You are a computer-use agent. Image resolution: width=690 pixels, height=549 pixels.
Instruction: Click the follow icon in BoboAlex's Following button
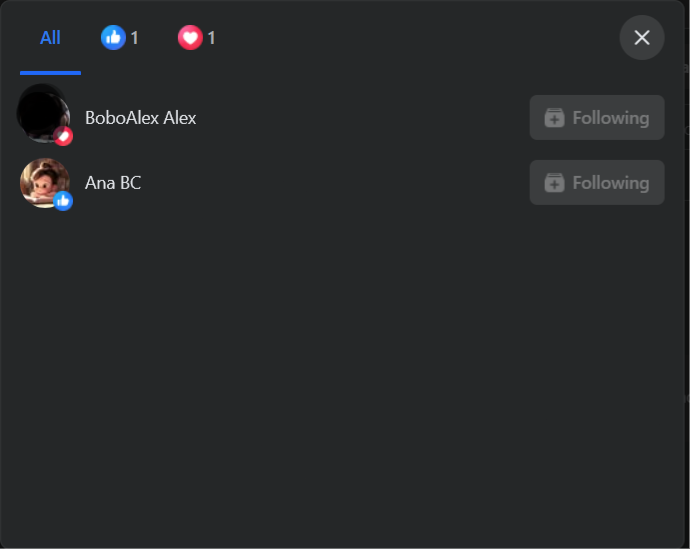[554, 118]
